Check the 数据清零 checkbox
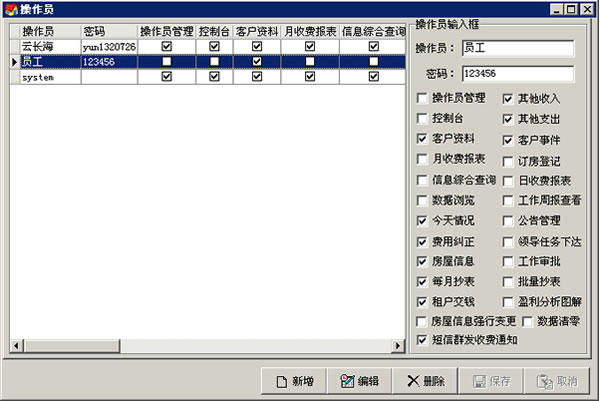Image resolution: width=600 pixels, height=401 pixels. point(528,321)
